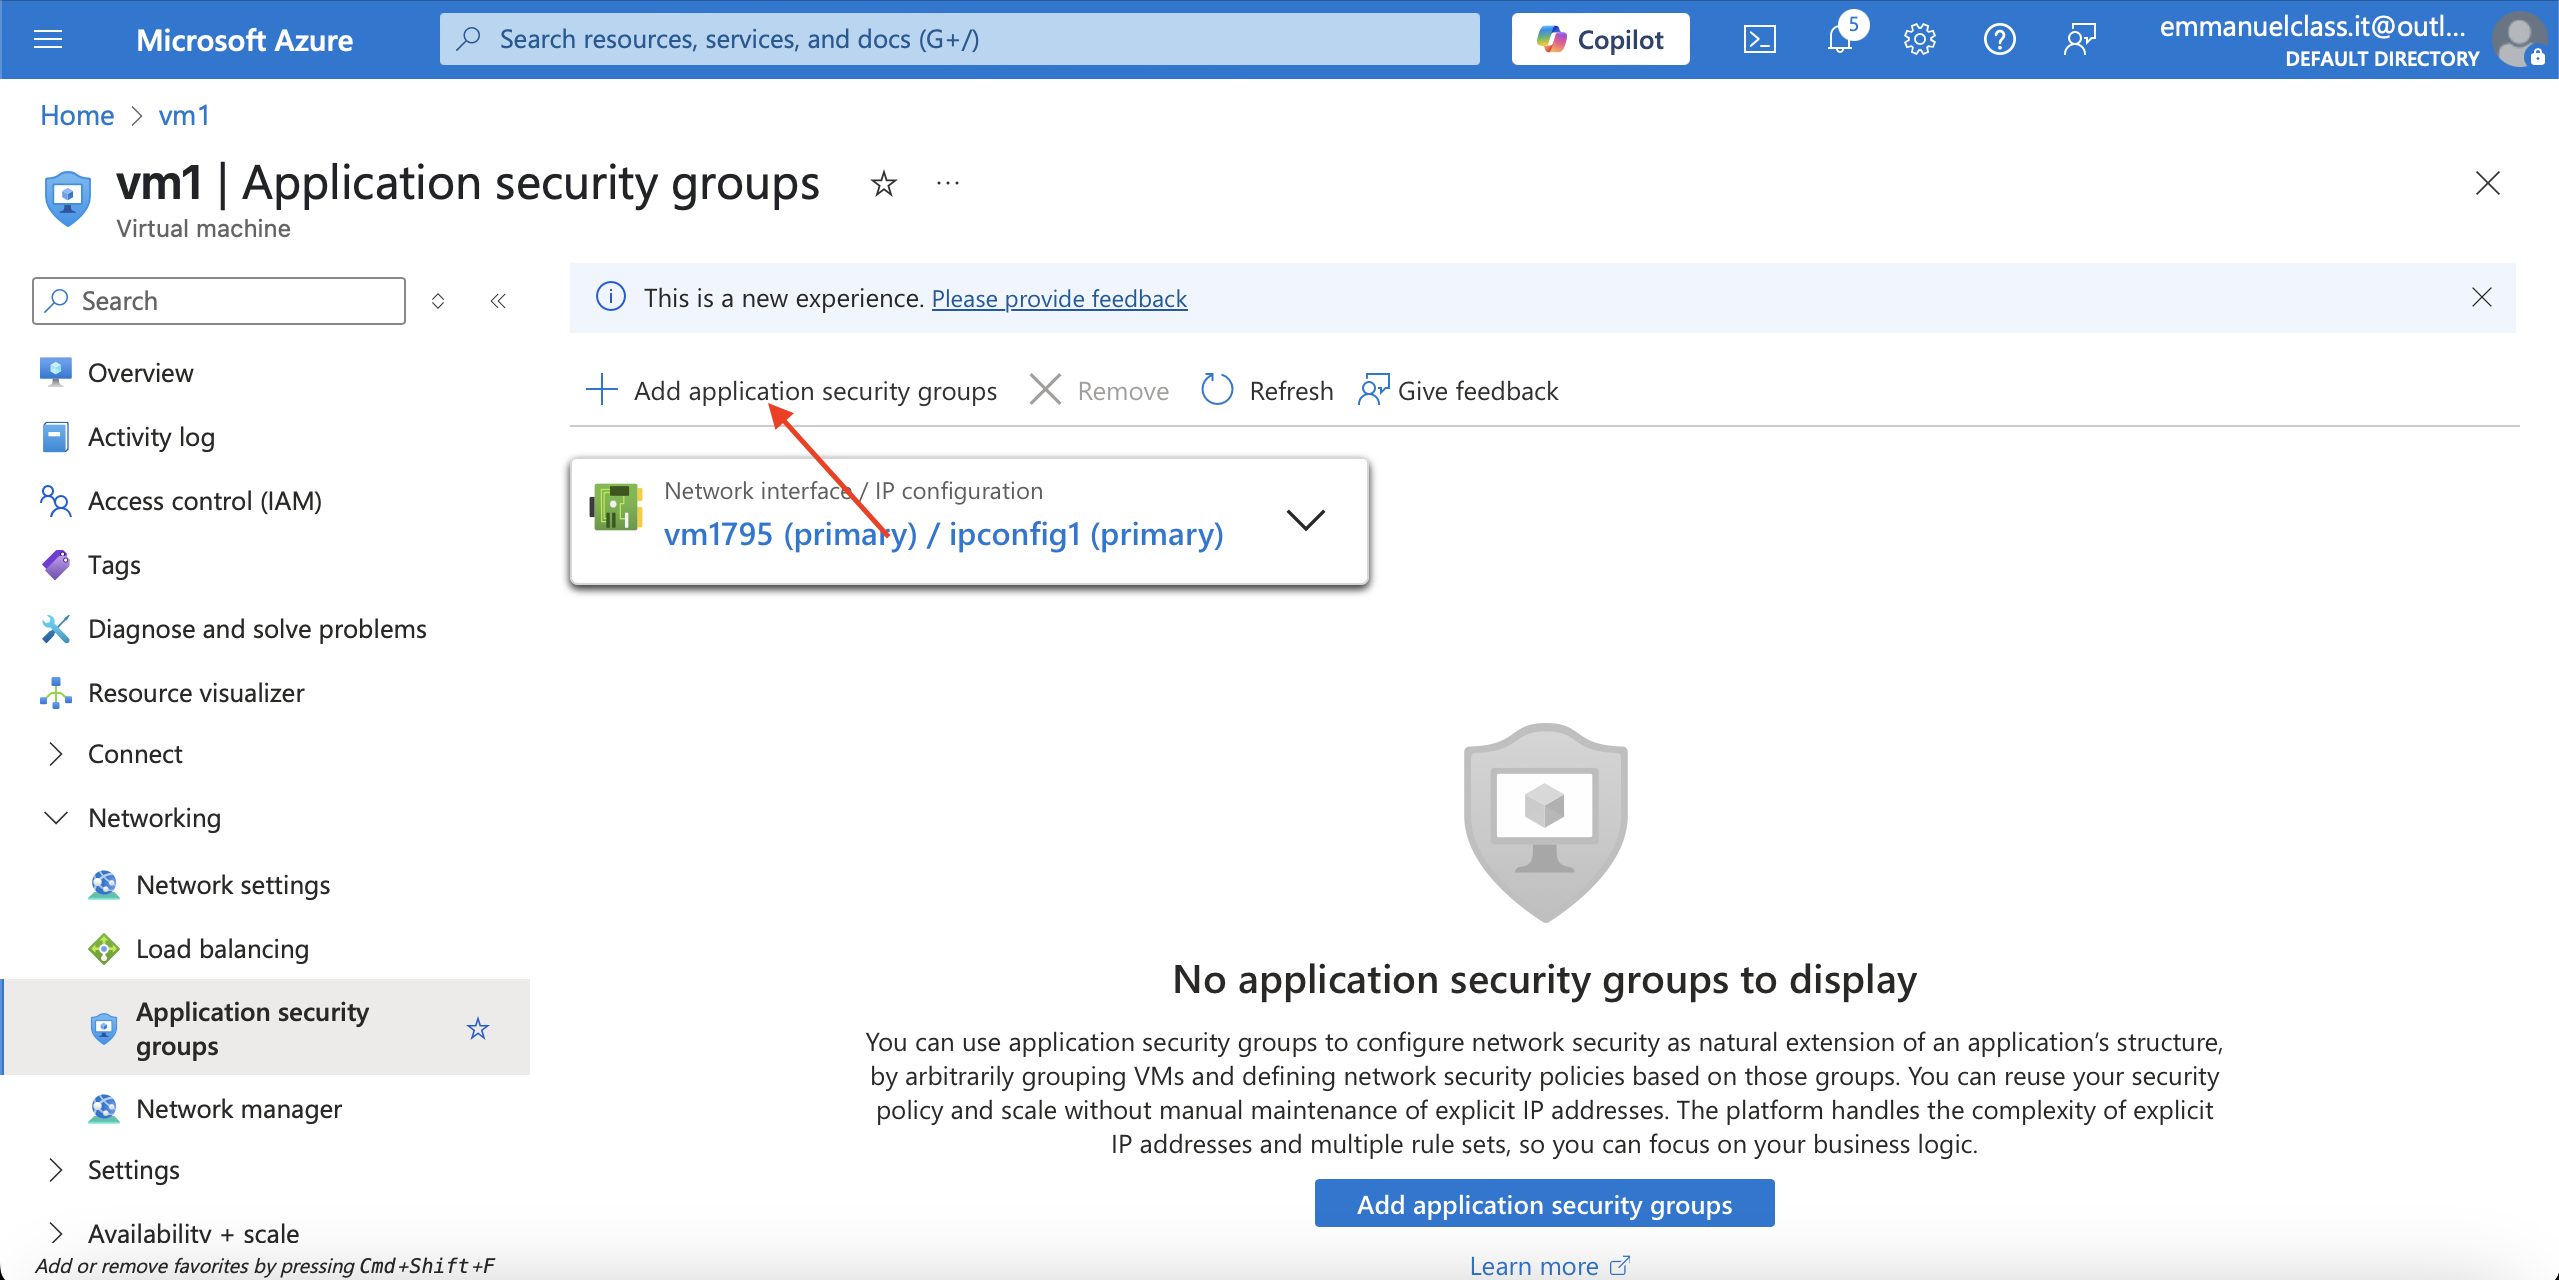Open top bar feedback icon
This screenshot has height=1280, width=2559.
pos(2079,39)
